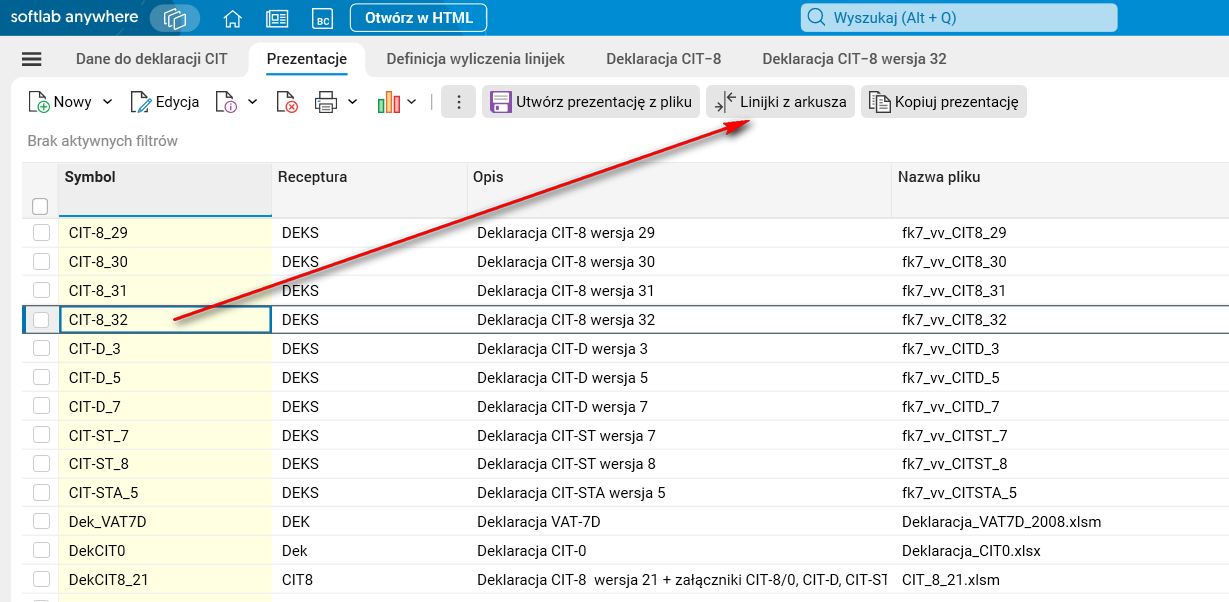Click the bar chart icon
Viewport: 1229px width, 602px height.
388,102
